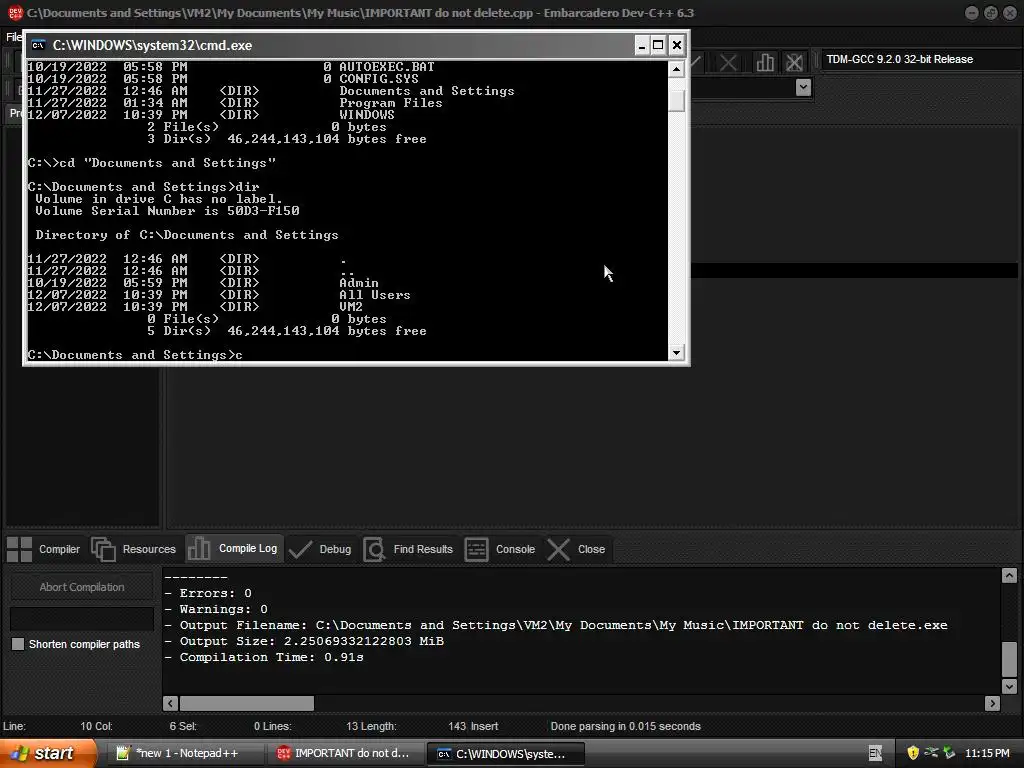
Task: Click the 'All Users' directory entry in cmd
Action: coord(375,295)
